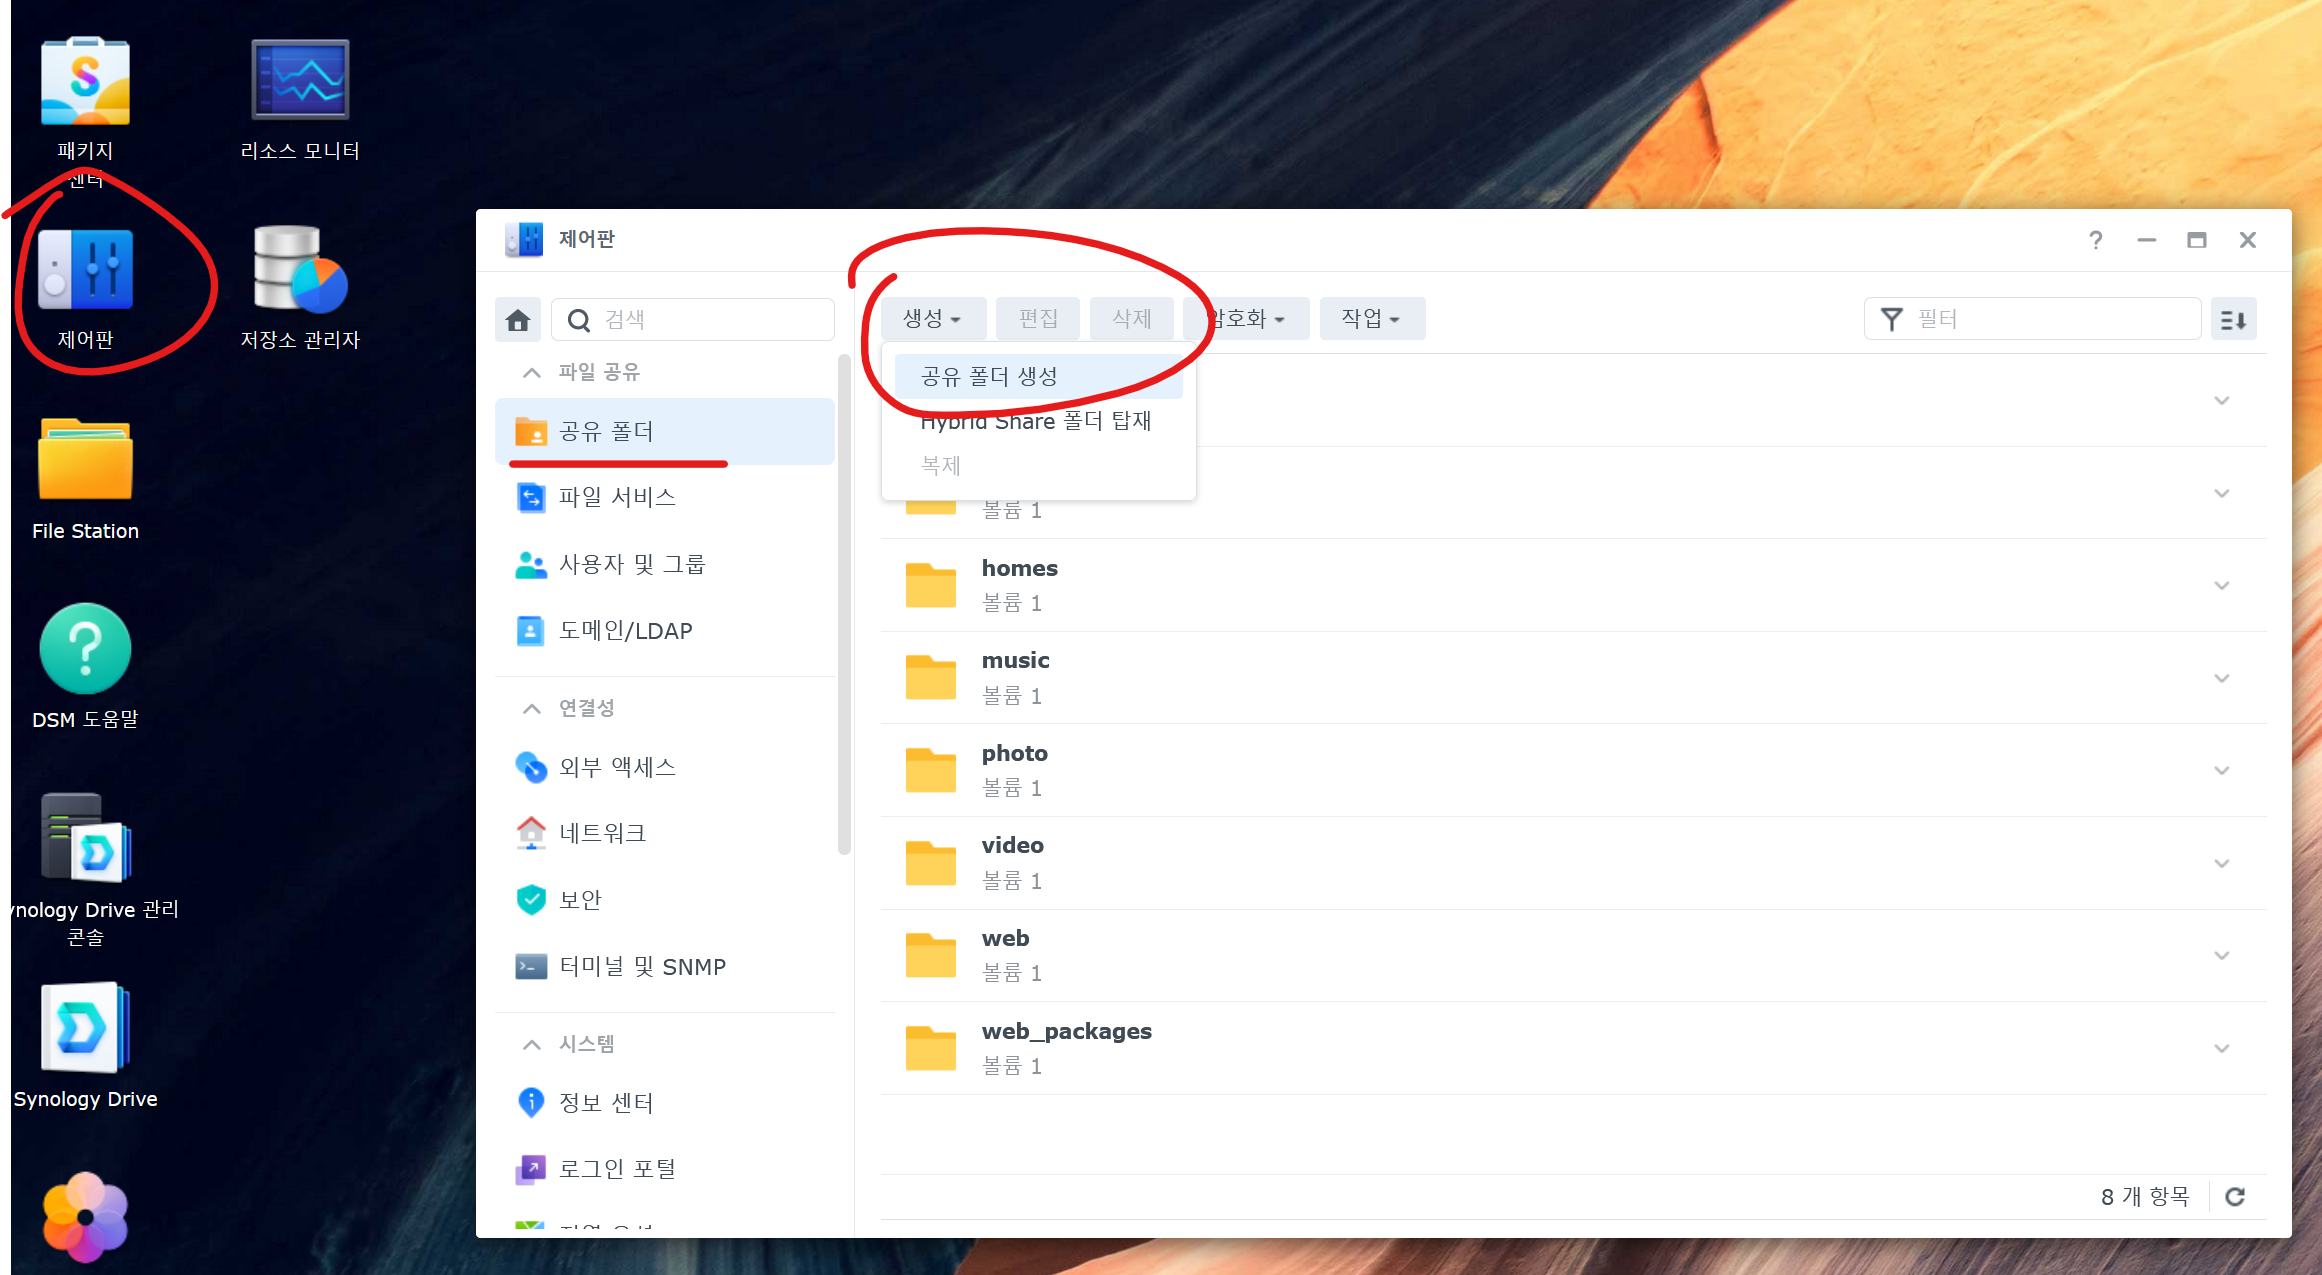
Task: Click the sort order icon
Action: click(x=2233, y=320)
